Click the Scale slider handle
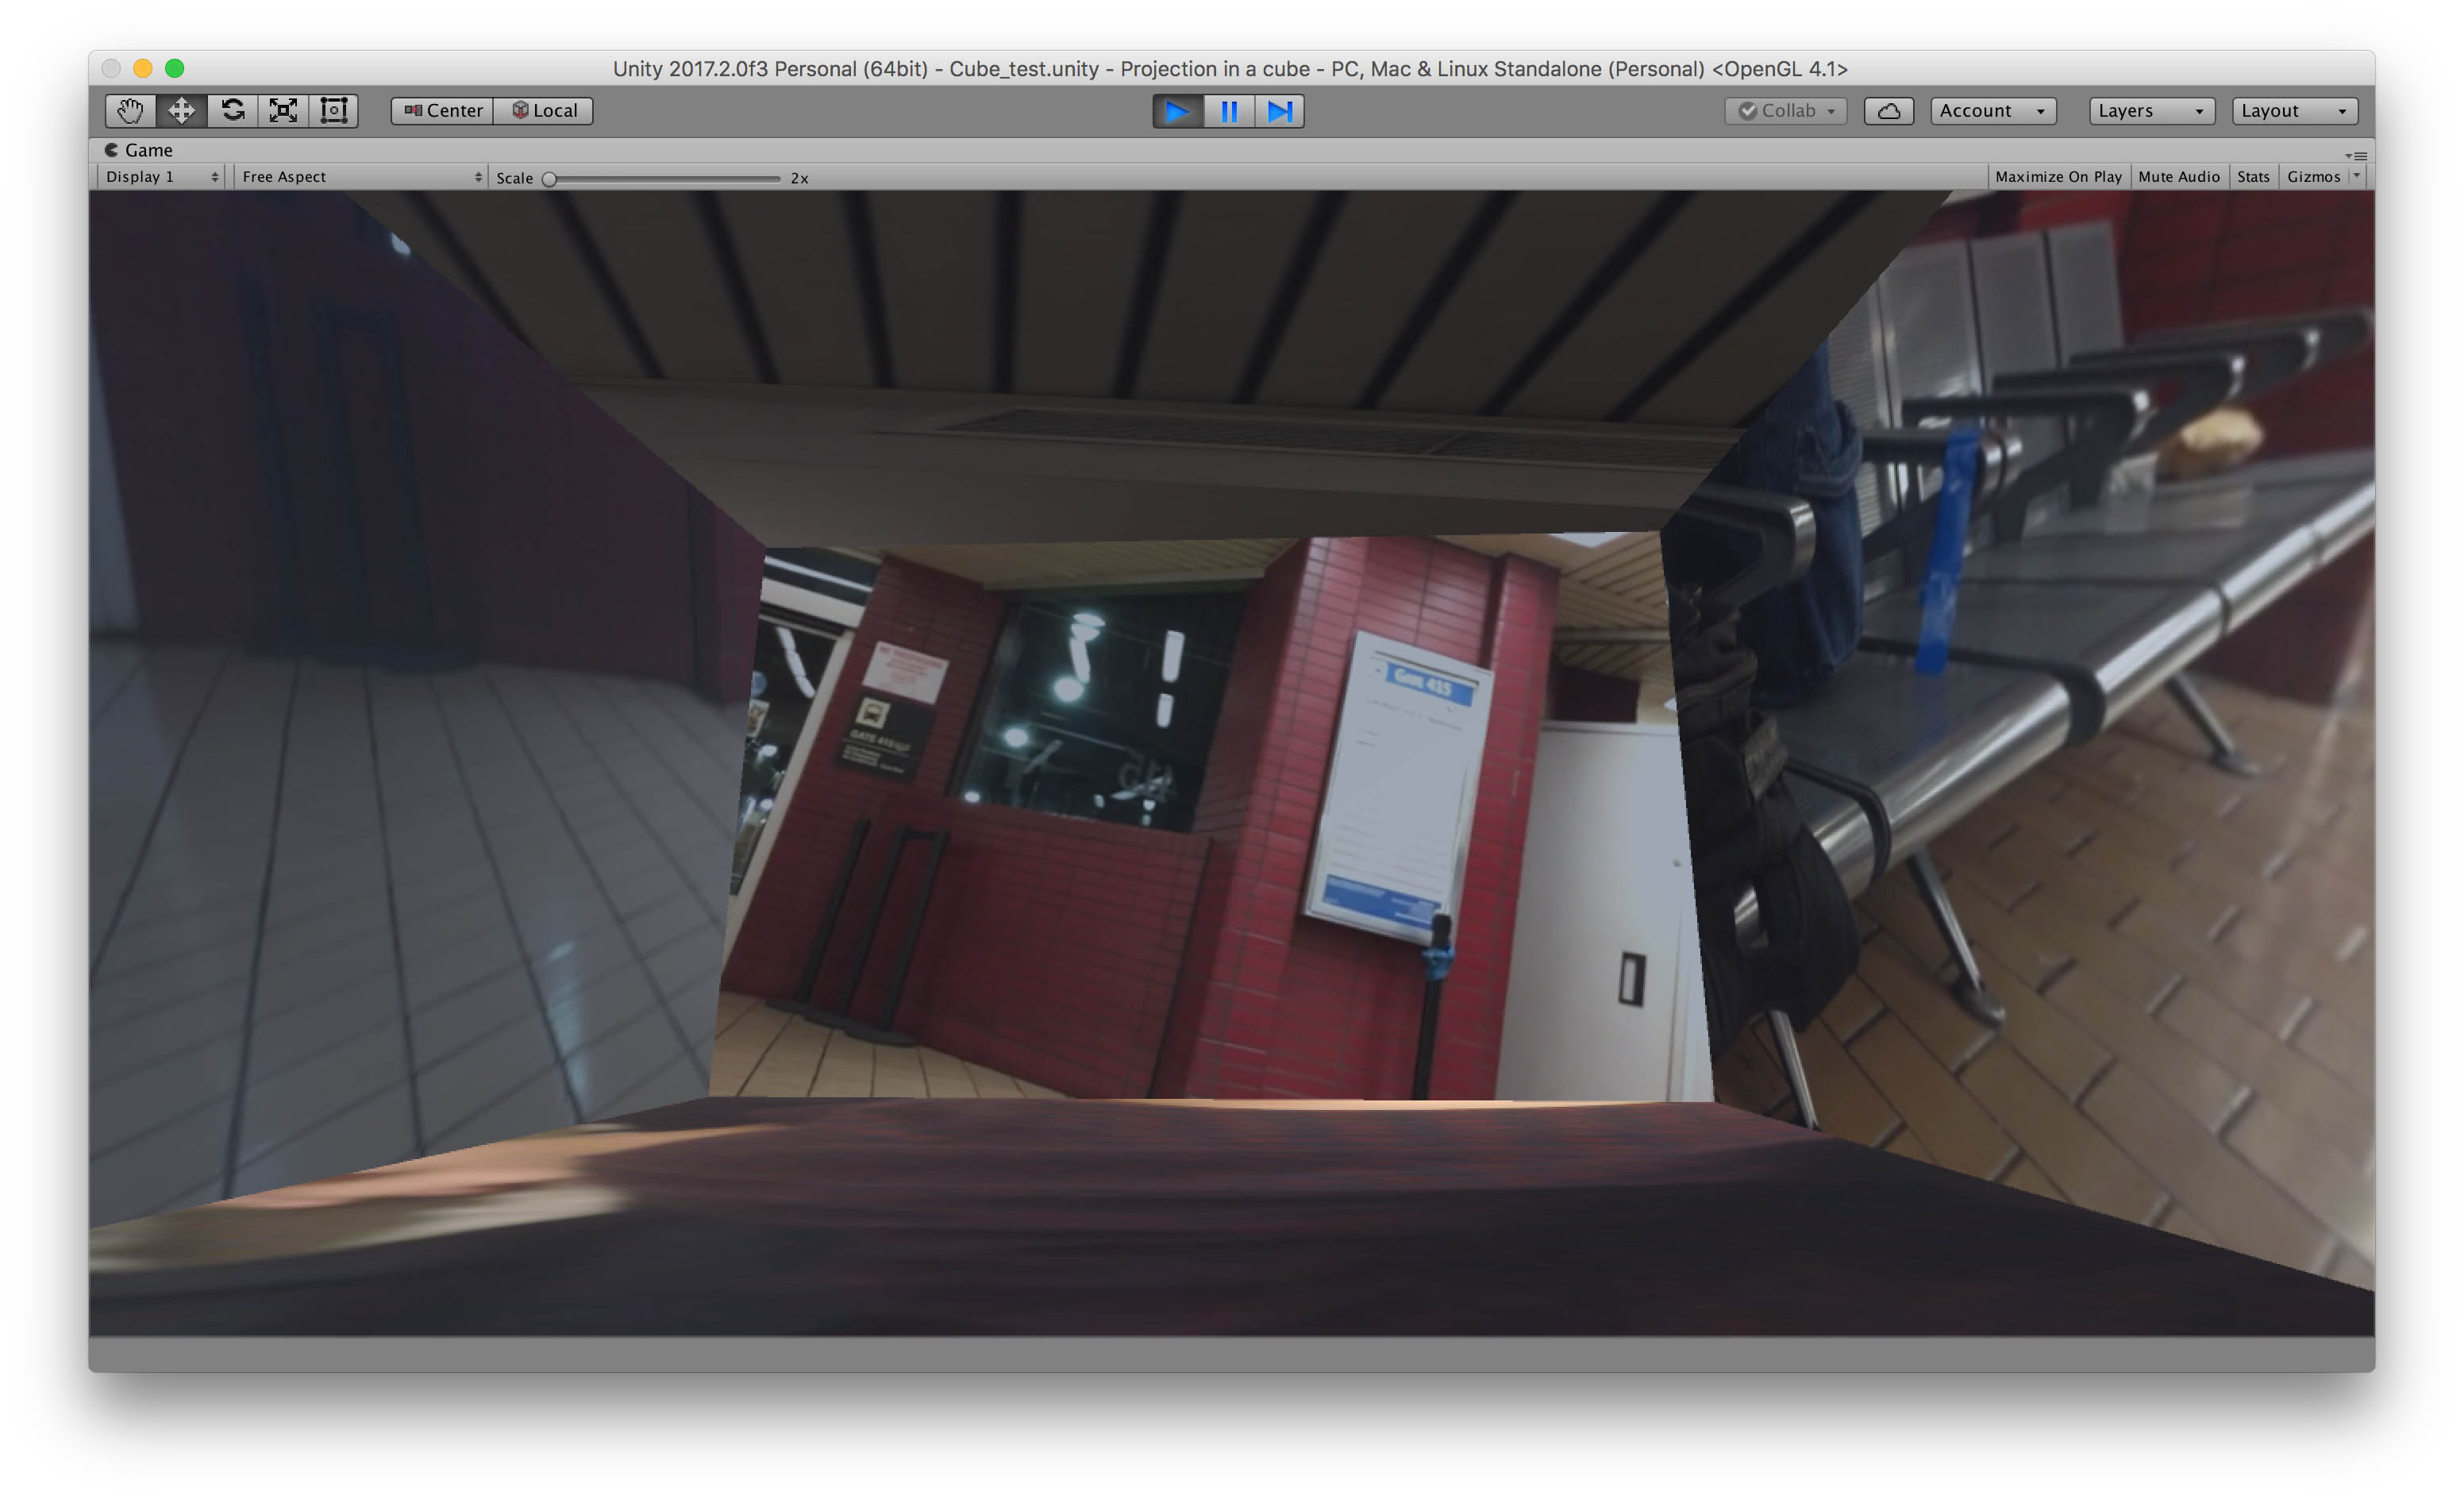The height and width of the screenshot is (1499, 2464). (x=549, y=179)
